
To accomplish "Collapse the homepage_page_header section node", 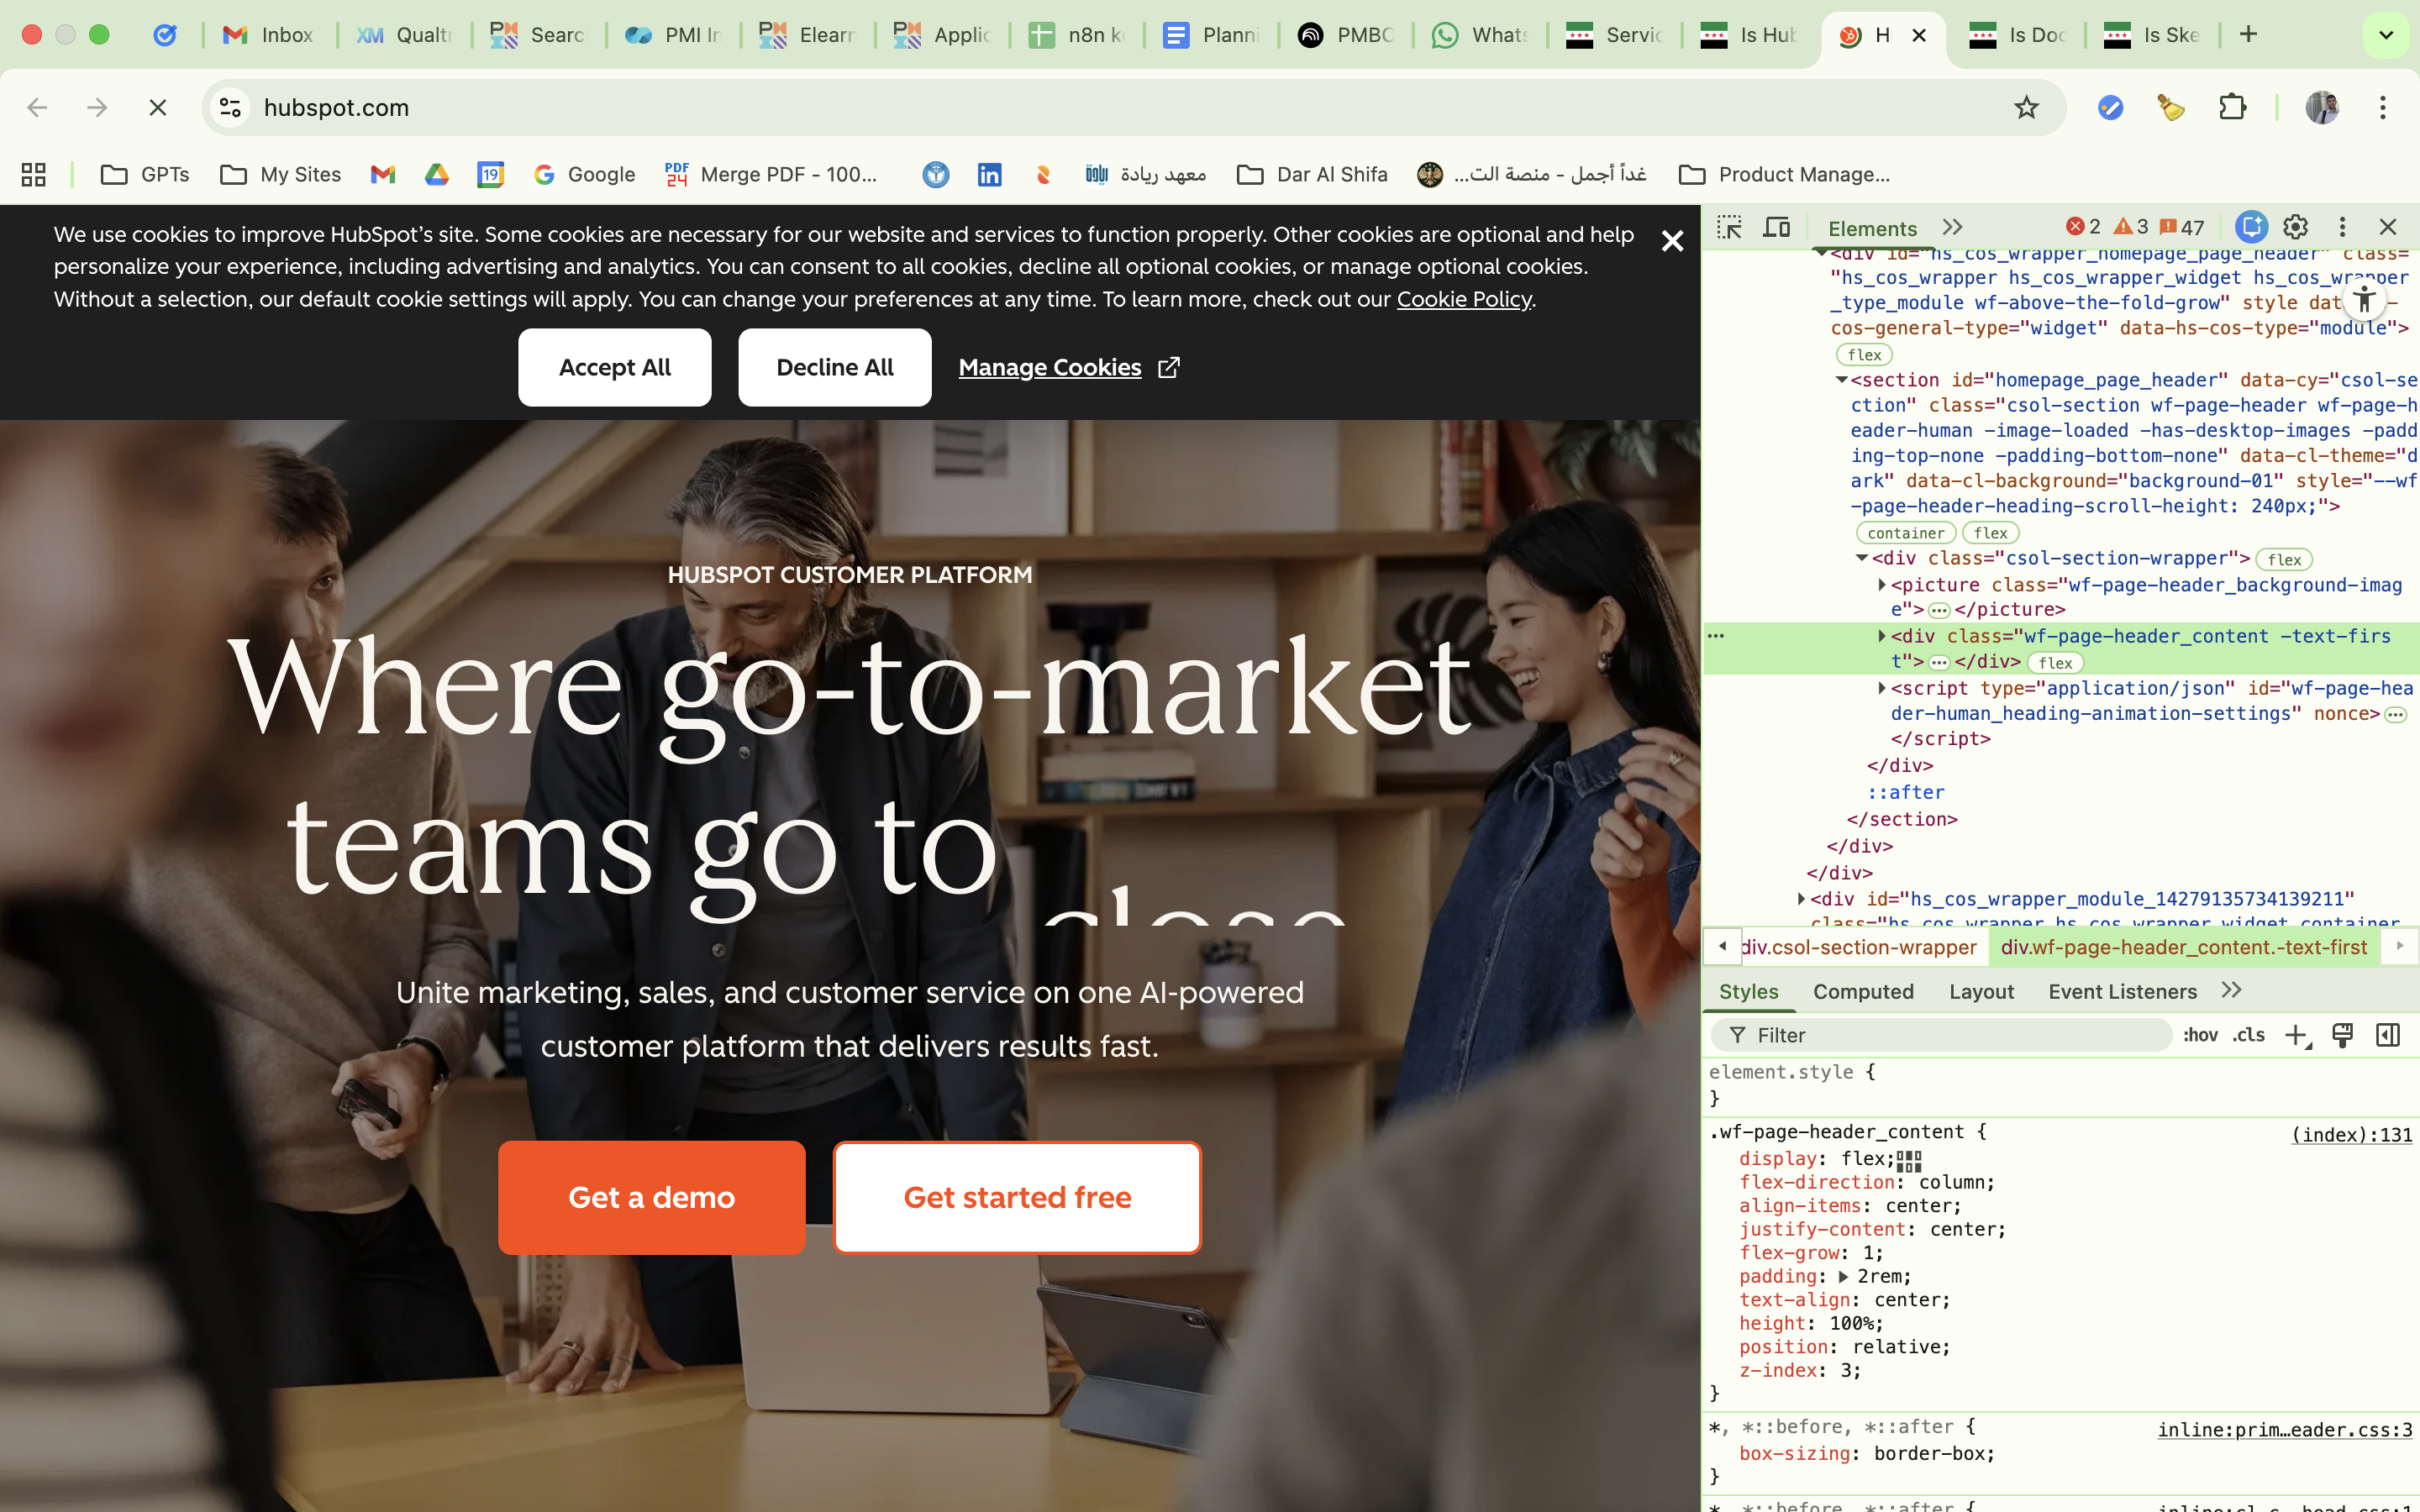I will click(x=1841, y=380).
